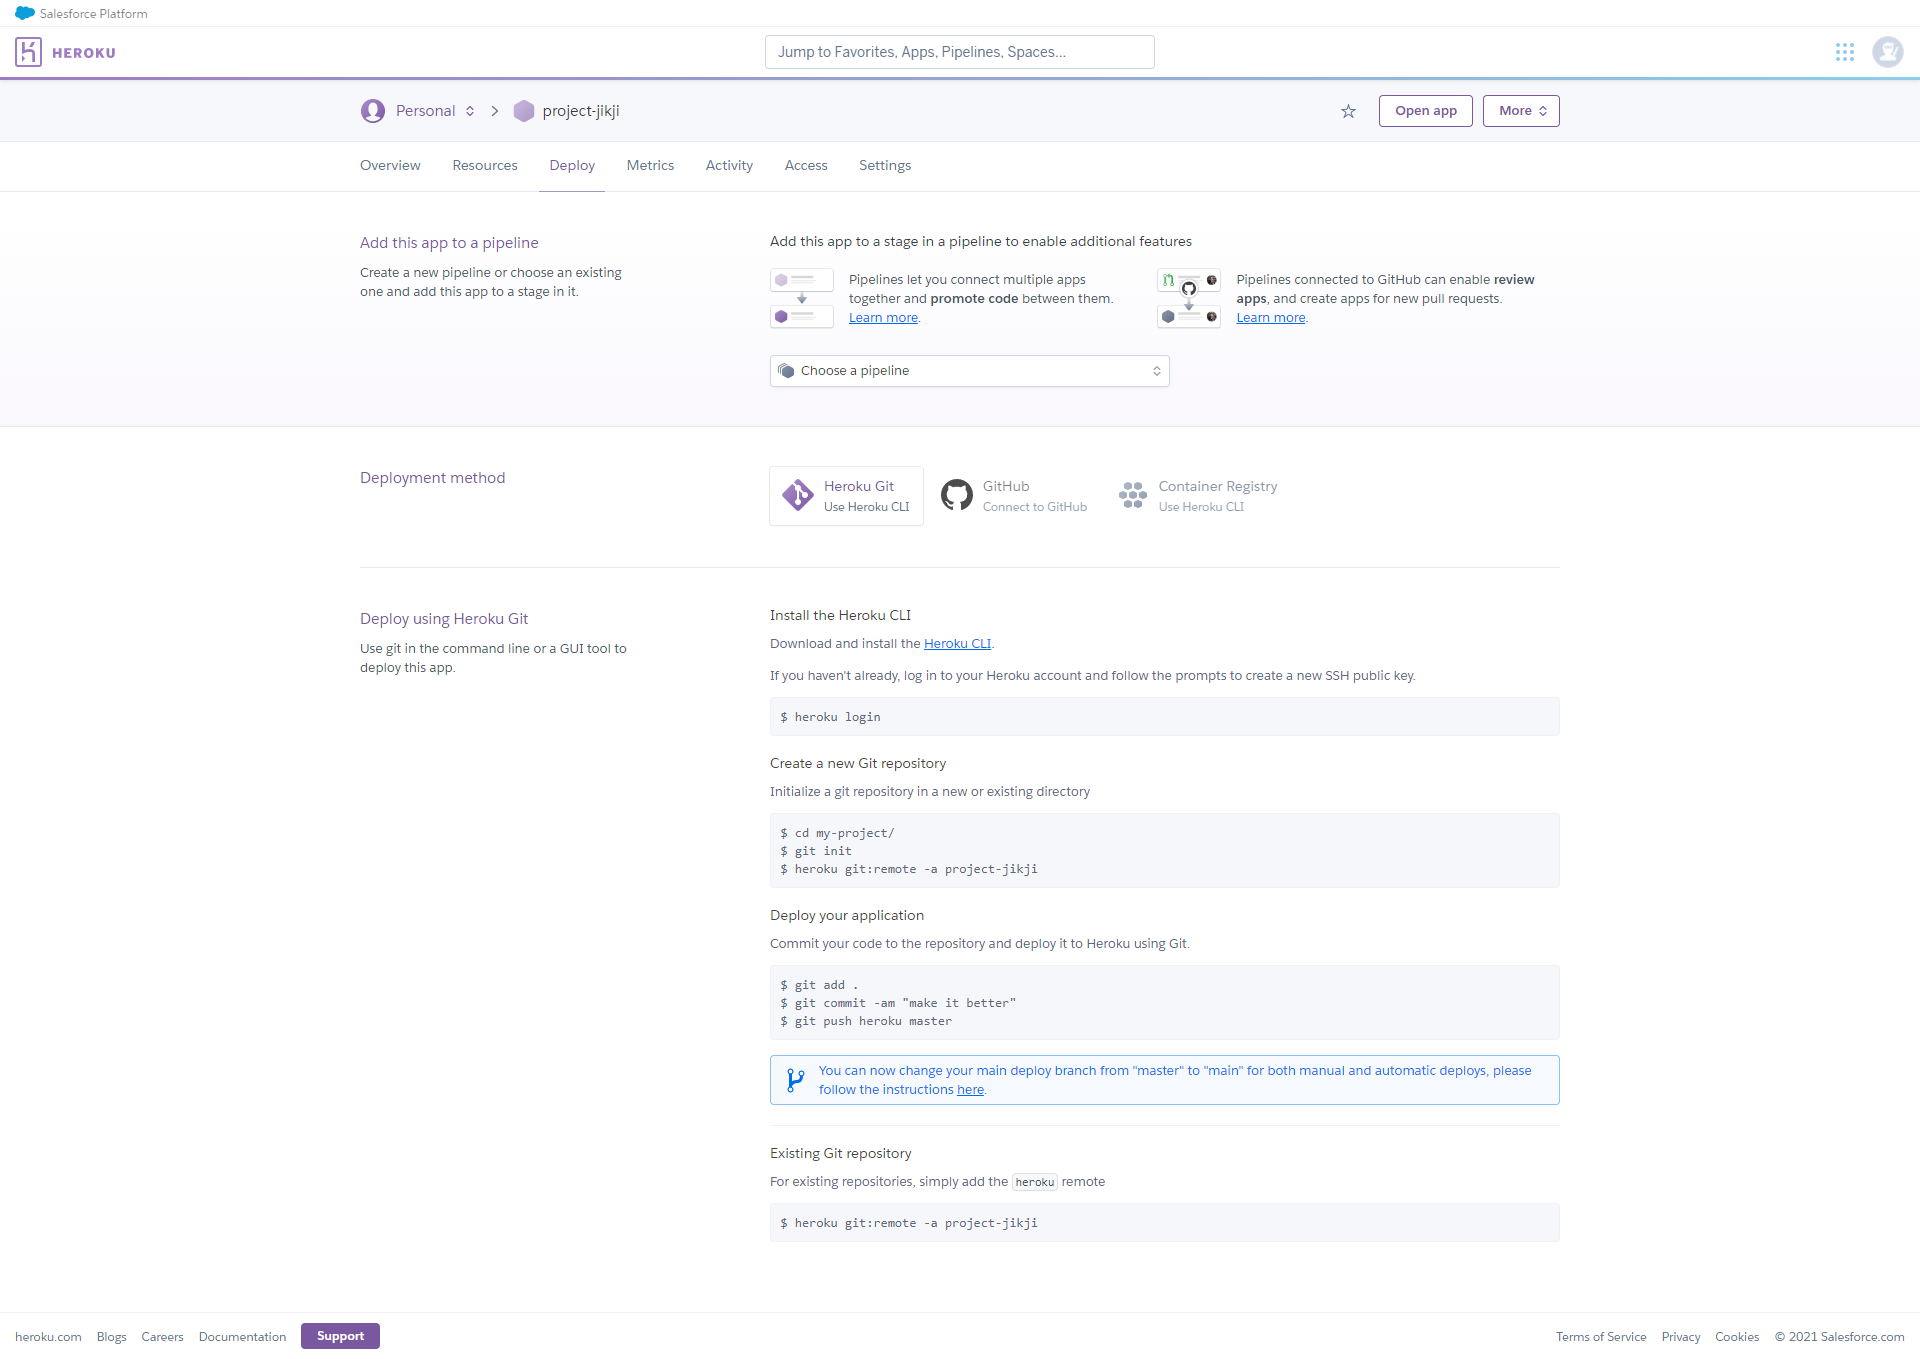Click the 'git commit -am' command line

(x=898, y=1003)
